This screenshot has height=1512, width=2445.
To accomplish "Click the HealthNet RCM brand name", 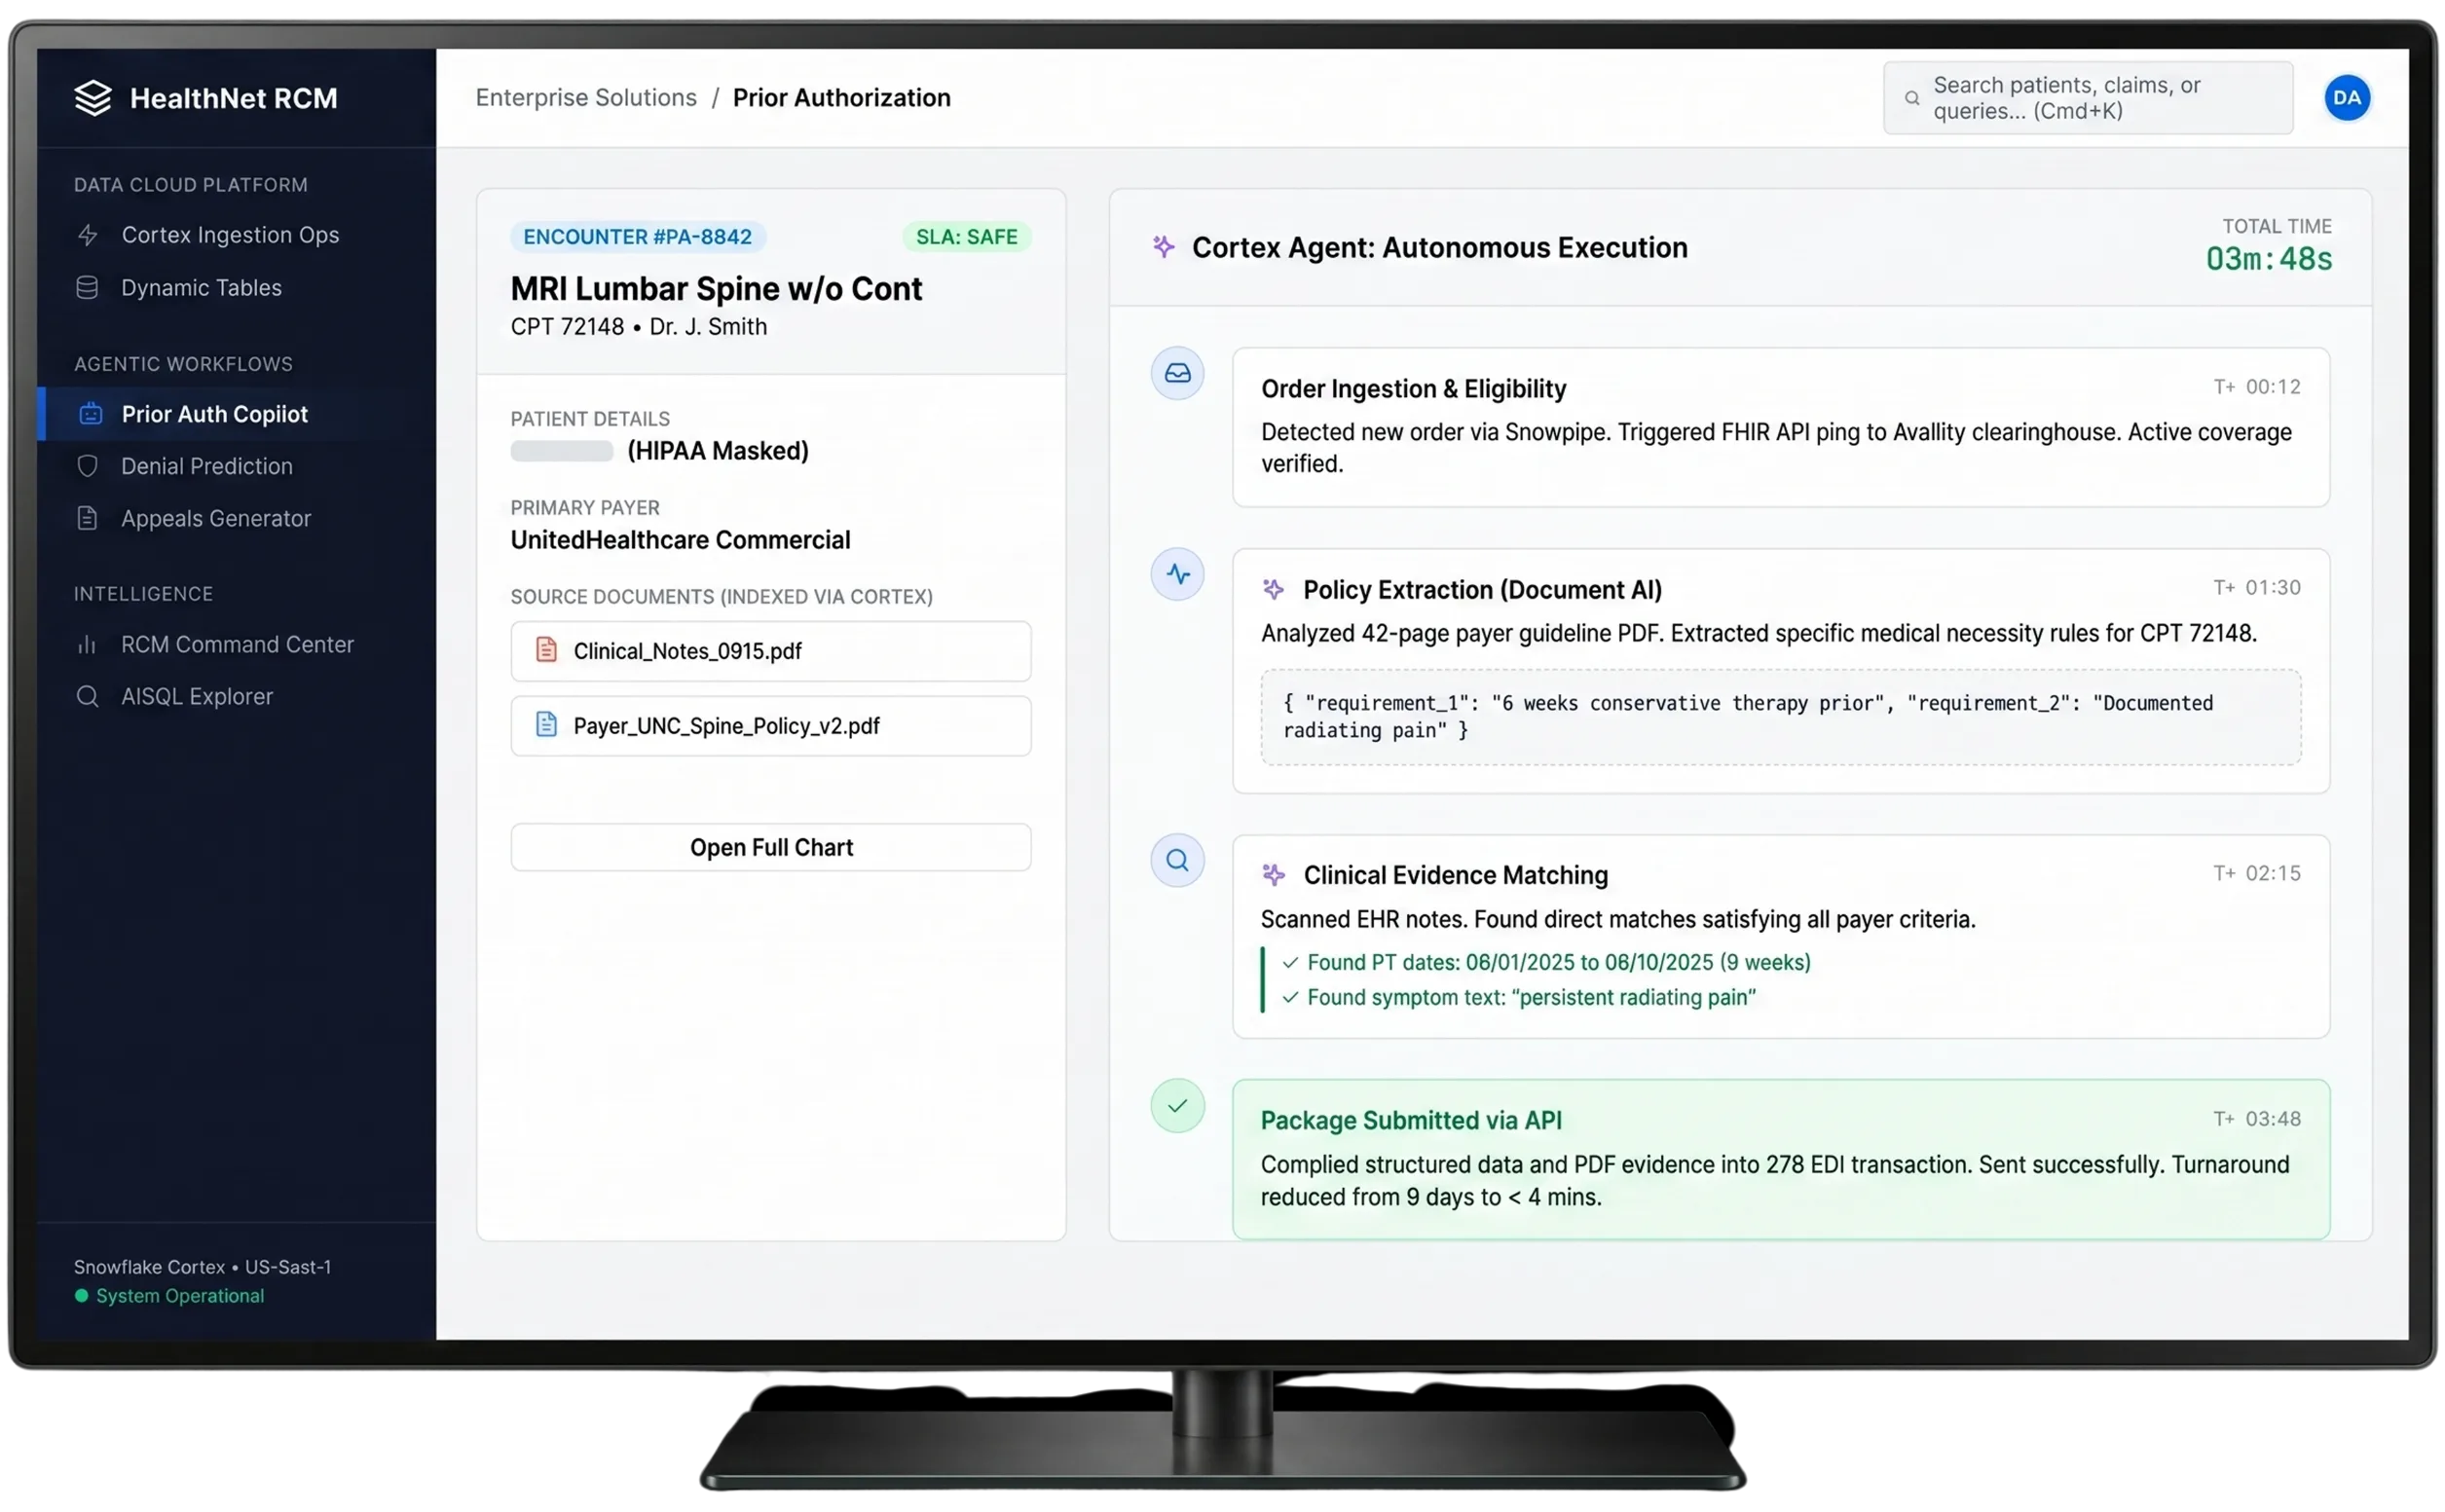I will (233, 98).
